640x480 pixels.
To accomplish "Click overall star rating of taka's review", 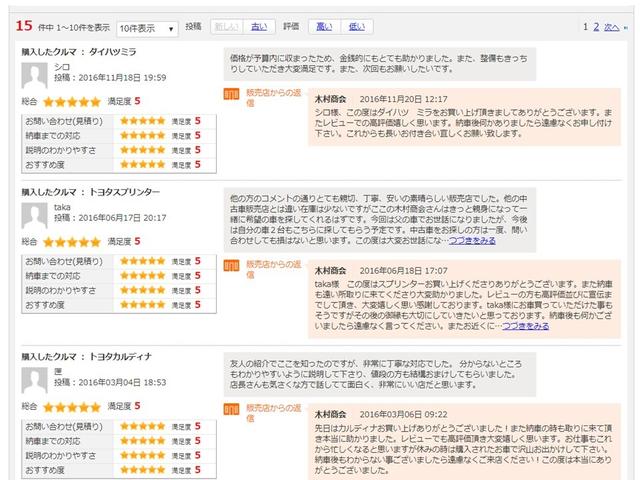I will tap(72, 242).
